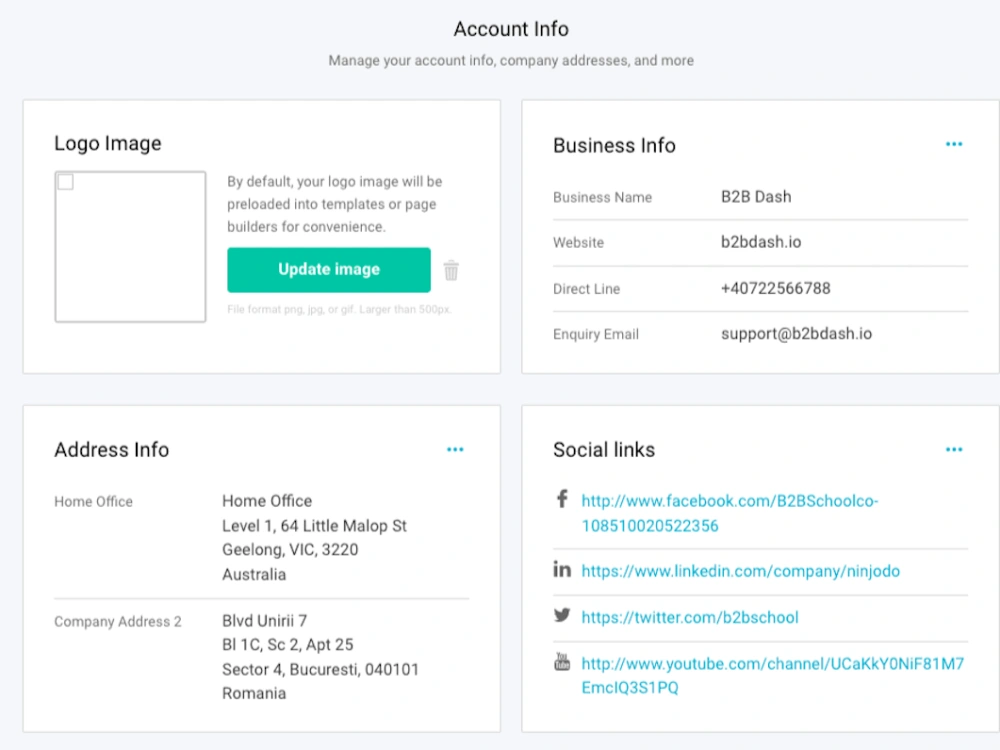The height and width of the screenshot is (750, 1000).
Task: Open the YouTube channel link
Action: pyautogui.click(x=770, y=661)
